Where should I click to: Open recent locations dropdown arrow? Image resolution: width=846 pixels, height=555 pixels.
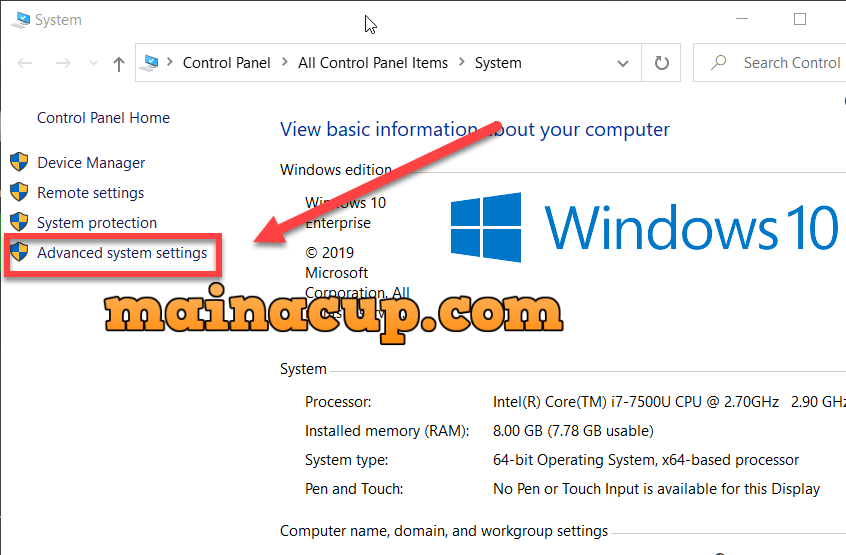pos(93,64)
